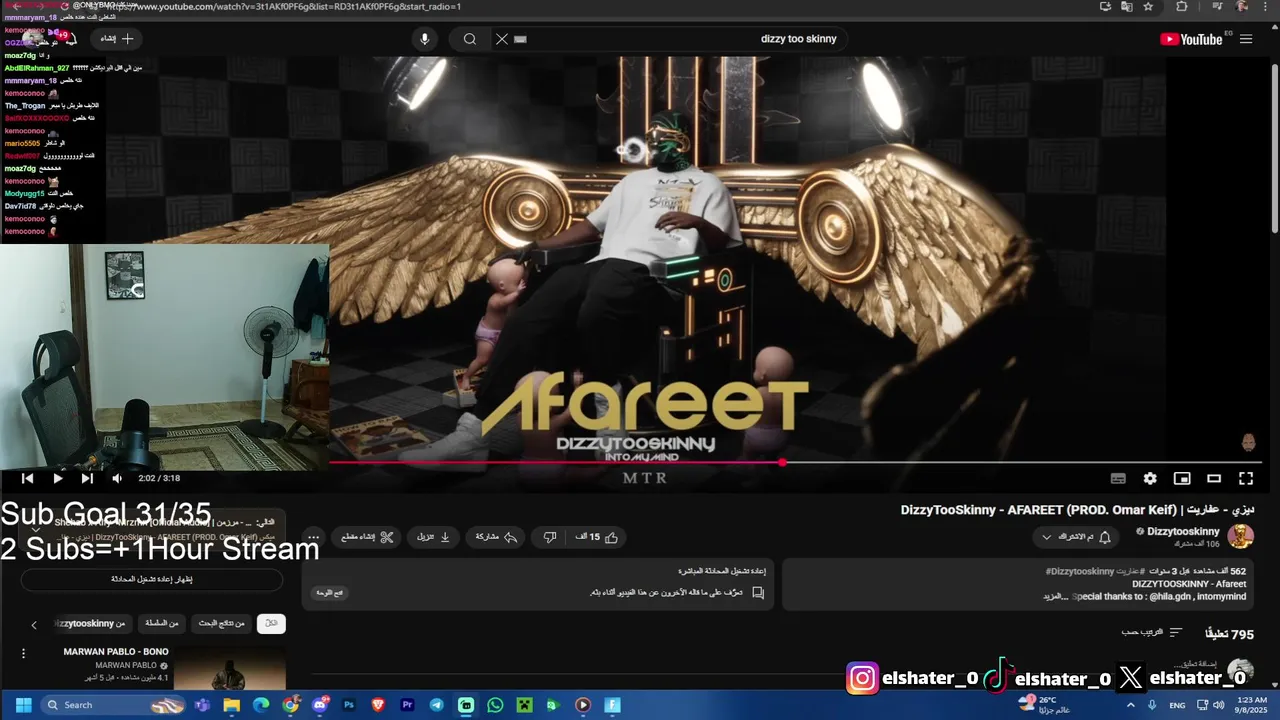Screen dimensions: 1280x720
Task: Bookmark this page with the star icon
Action: [x=1148, y=6]
